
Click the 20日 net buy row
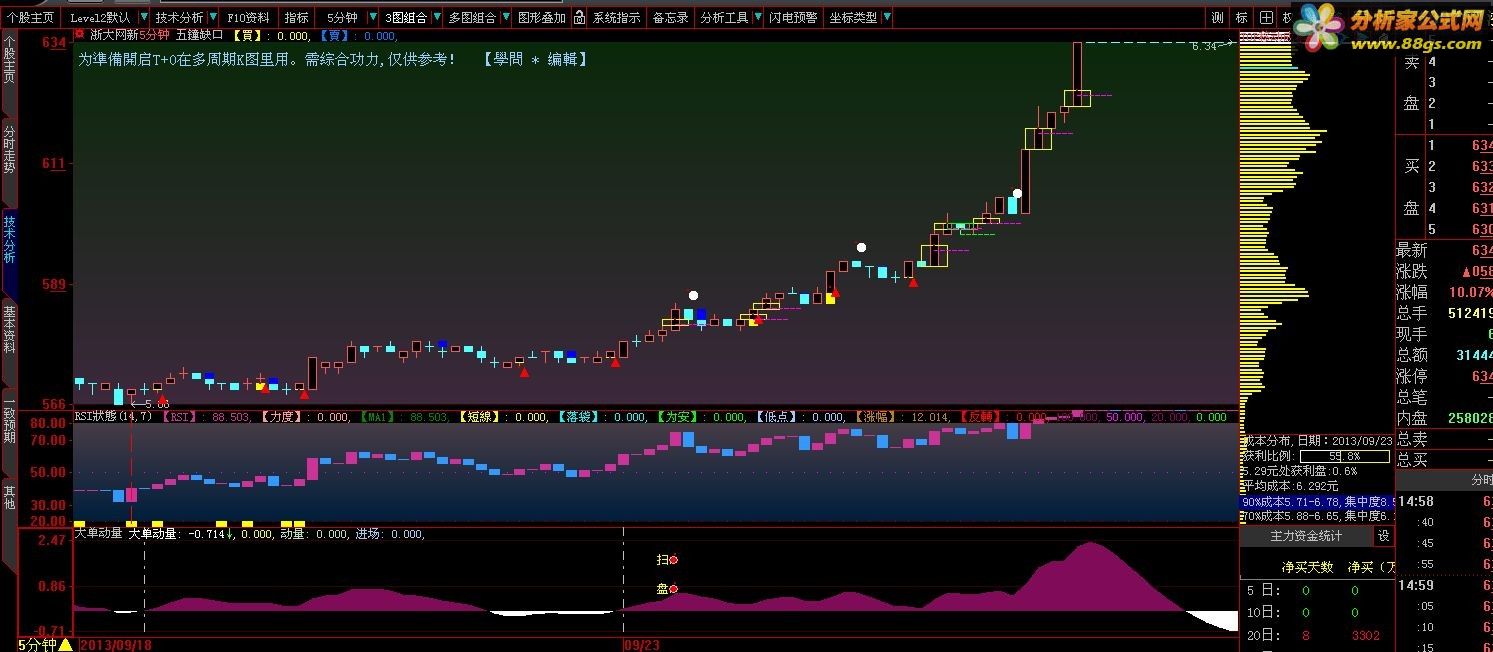(x=1317, y=635)
